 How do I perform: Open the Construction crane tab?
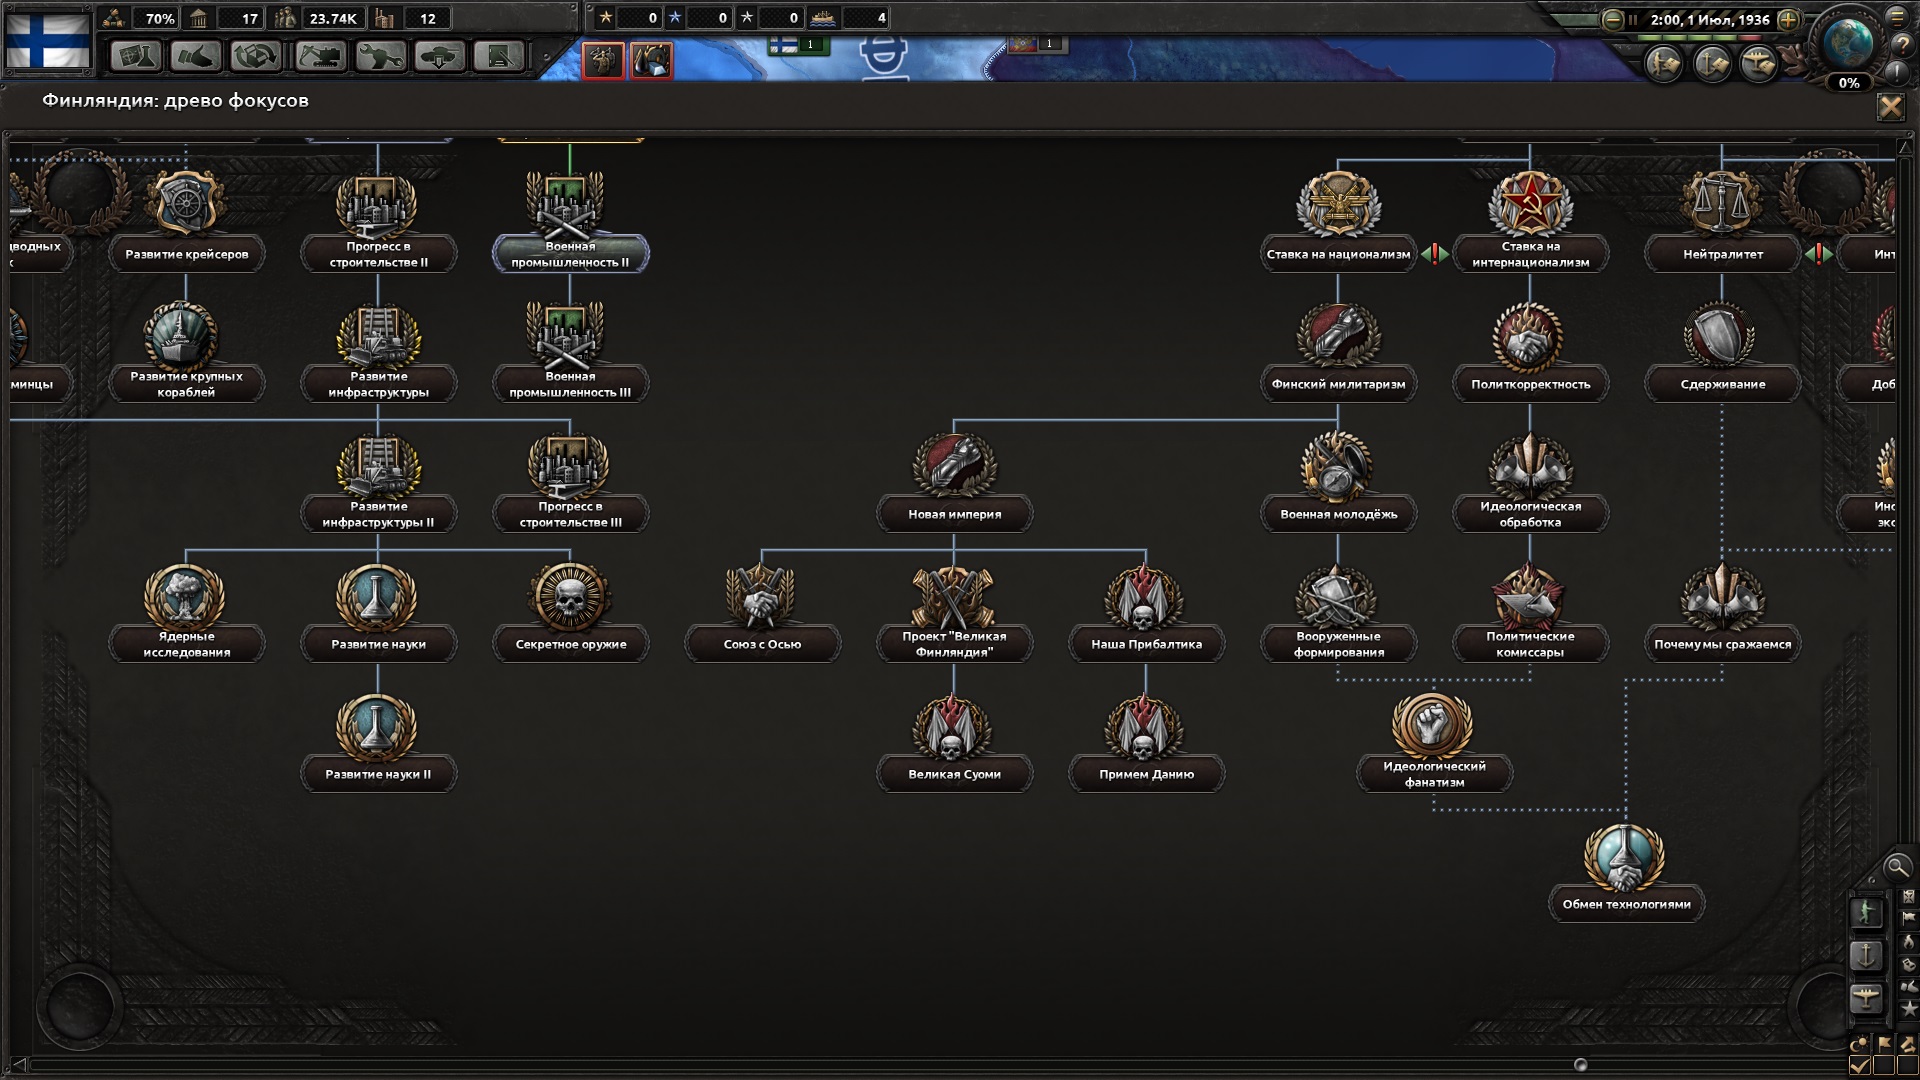click(x=320, y=57)
